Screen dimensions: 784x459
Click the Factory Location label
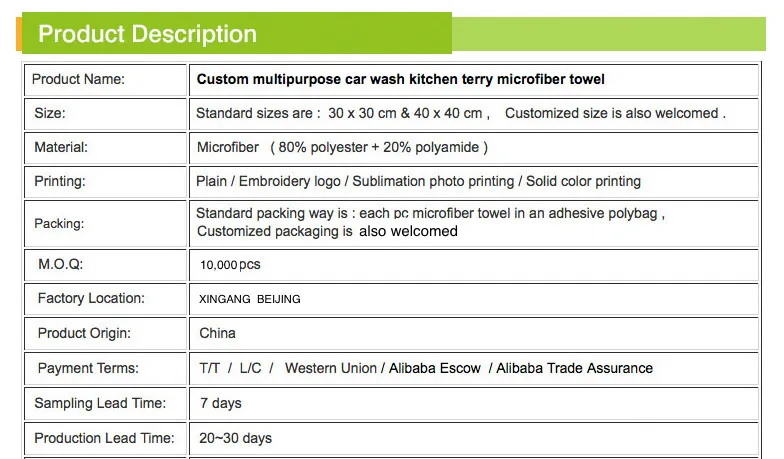pyautogui.click(x=91, y=298)
